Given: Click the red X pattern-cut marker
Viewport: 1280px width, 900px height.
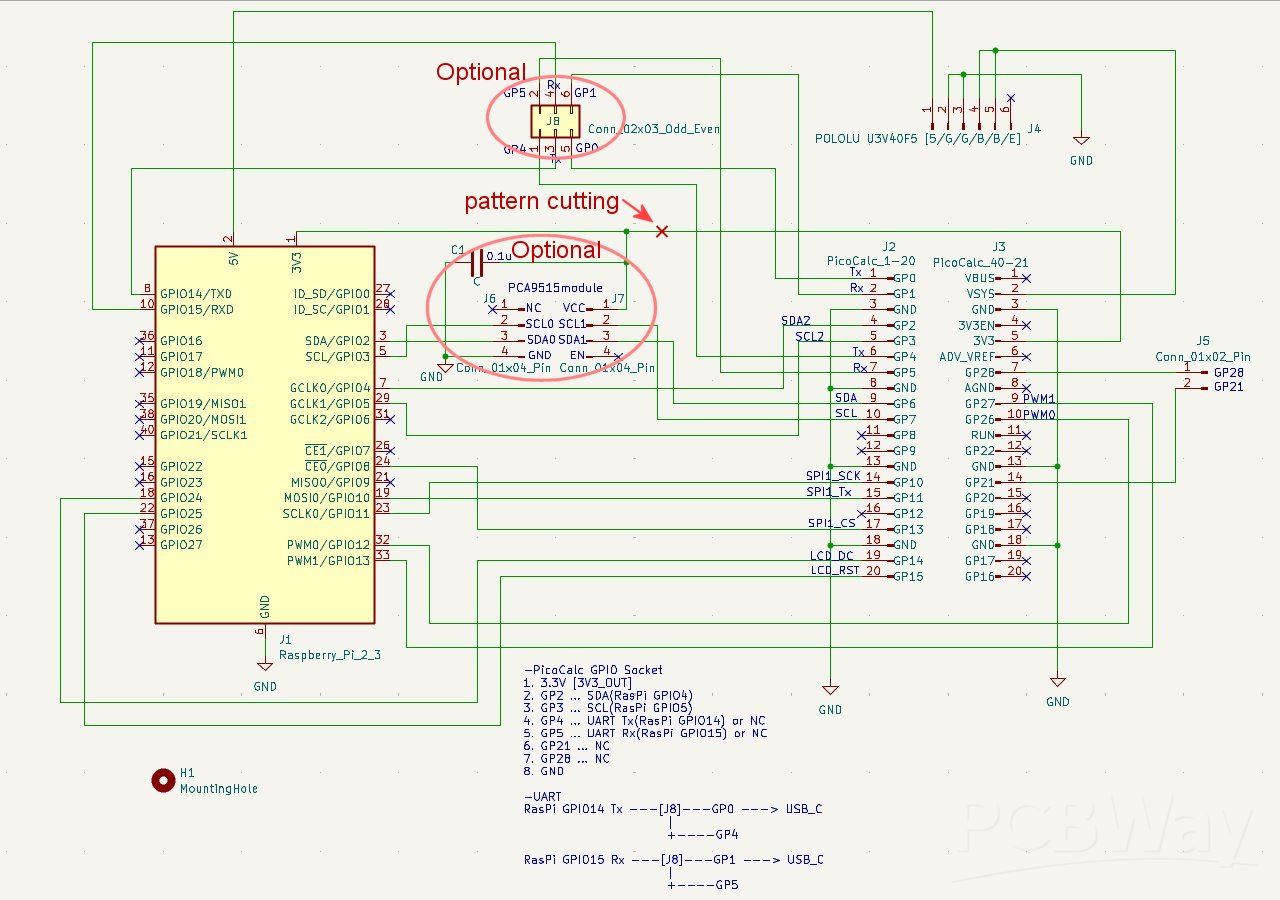Looking at the screenshot, I should pyautogui.click(x=661, y=231).
